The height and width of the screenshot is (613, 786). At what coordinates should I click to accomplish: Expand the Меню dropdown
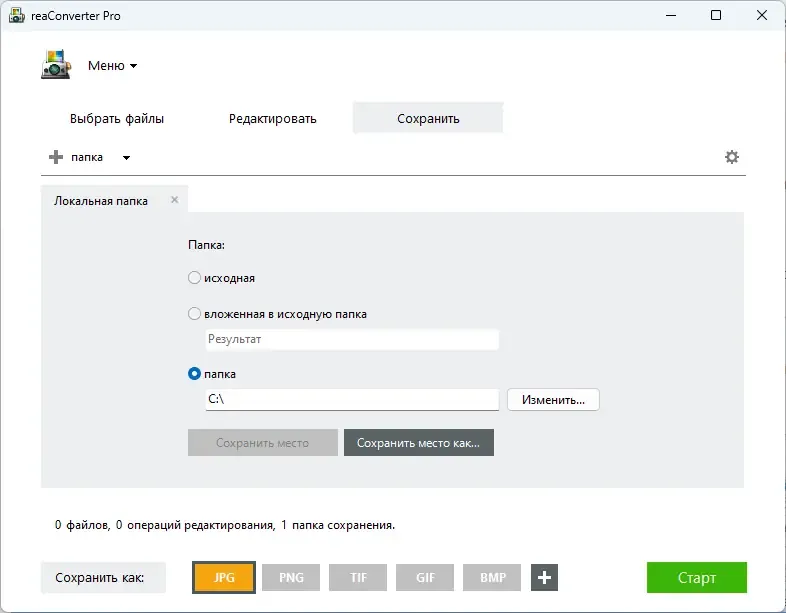[113, 66]
